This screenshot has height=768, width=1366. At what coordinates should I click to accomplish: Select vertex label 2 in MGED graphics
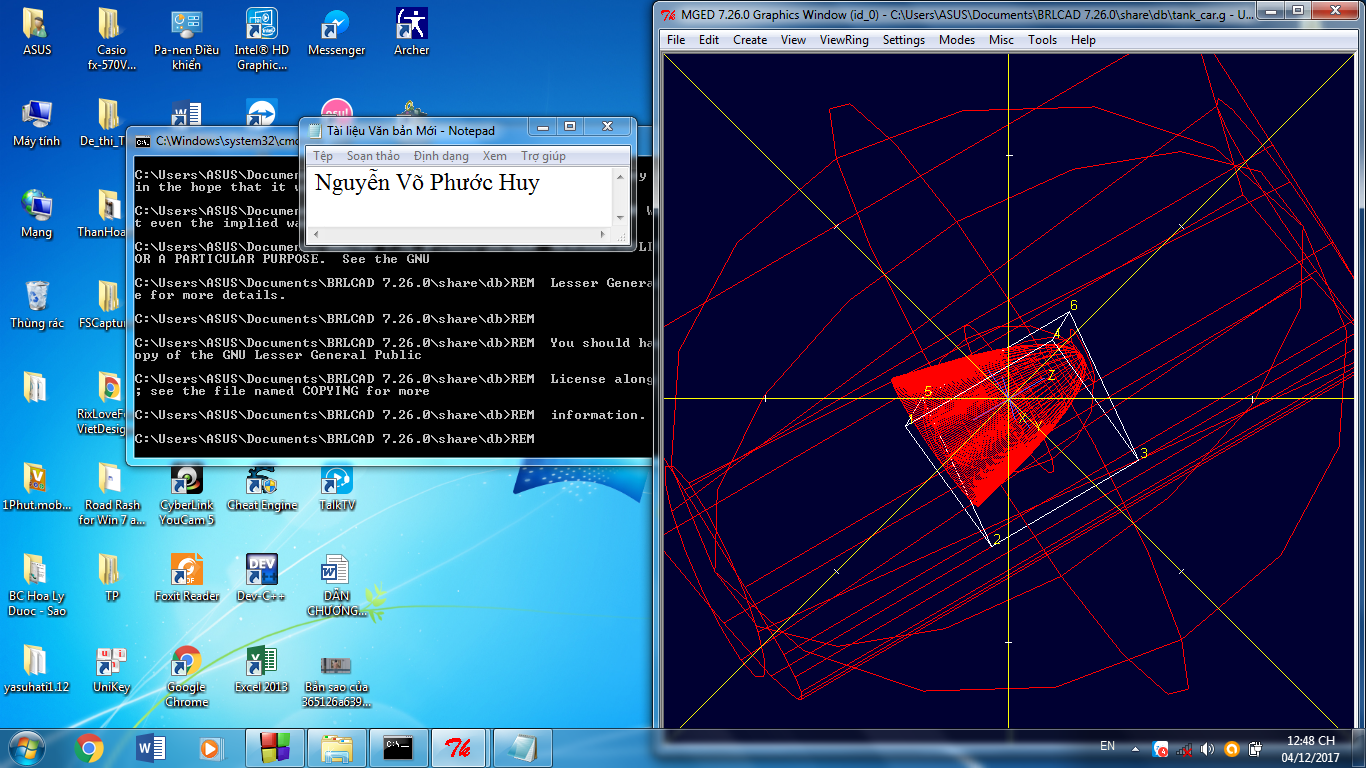997,539
